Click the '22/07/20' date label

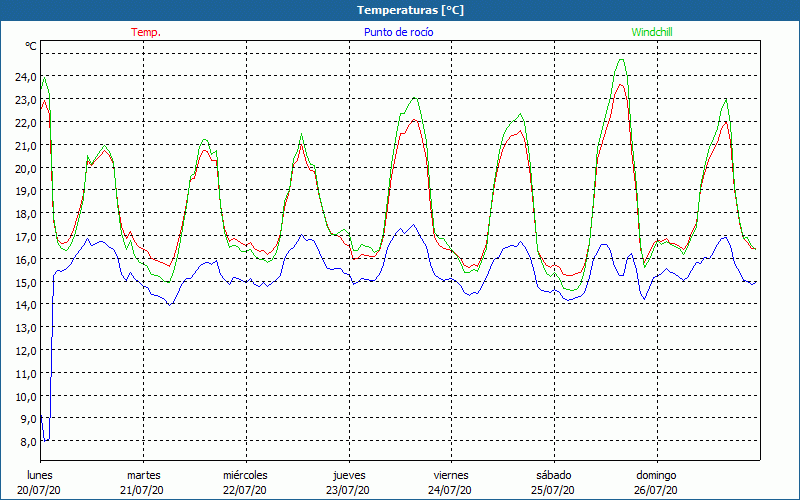click(245, 490)
